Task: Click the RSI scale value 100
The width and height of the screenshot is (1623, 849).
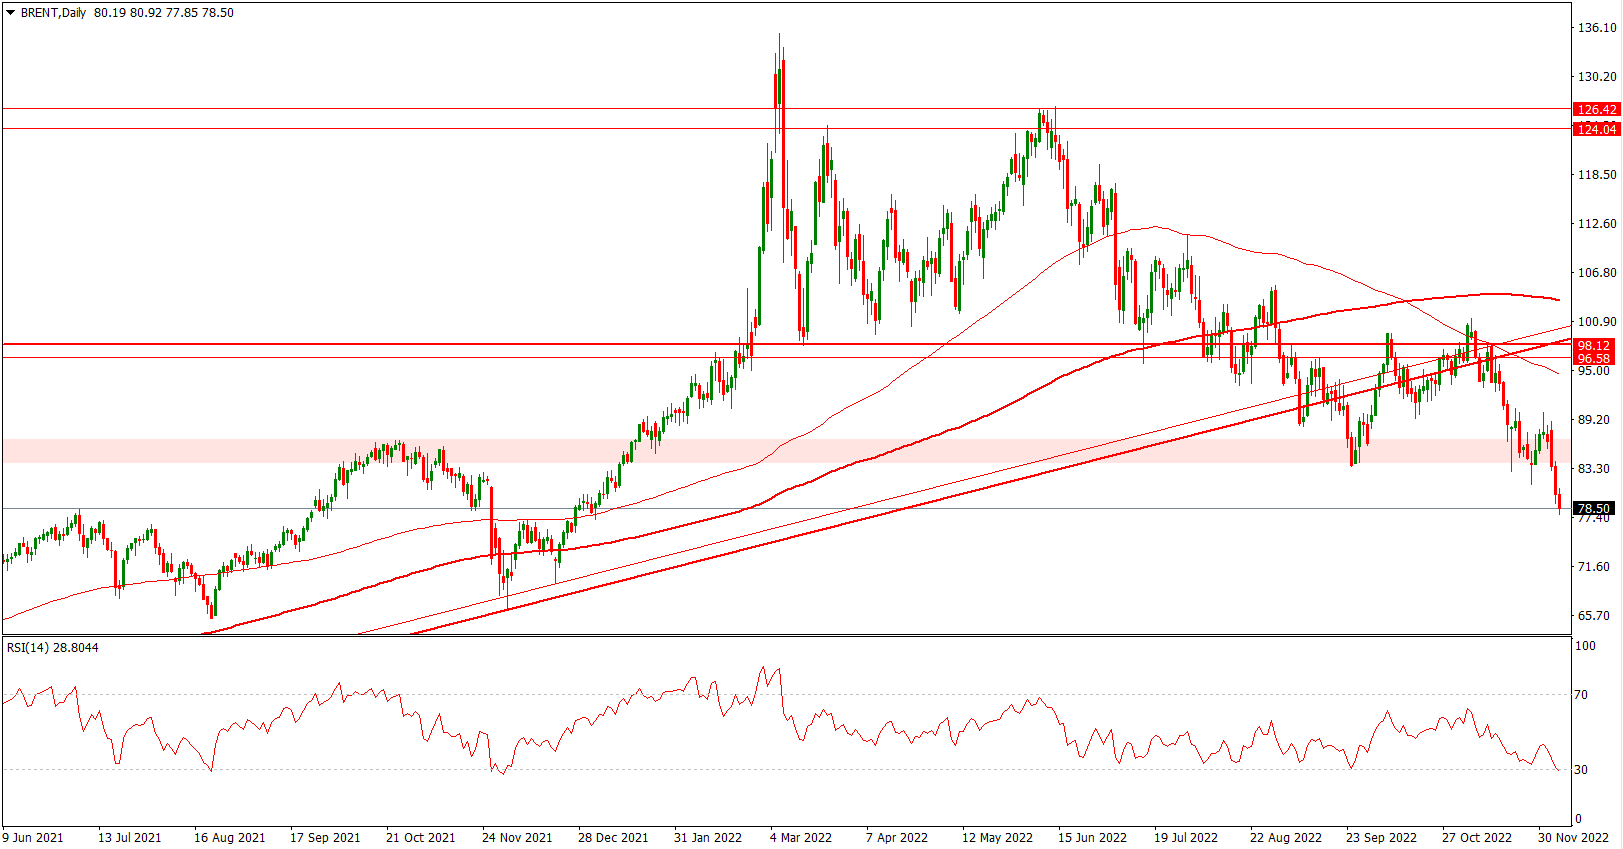Action: (1586, 645)
